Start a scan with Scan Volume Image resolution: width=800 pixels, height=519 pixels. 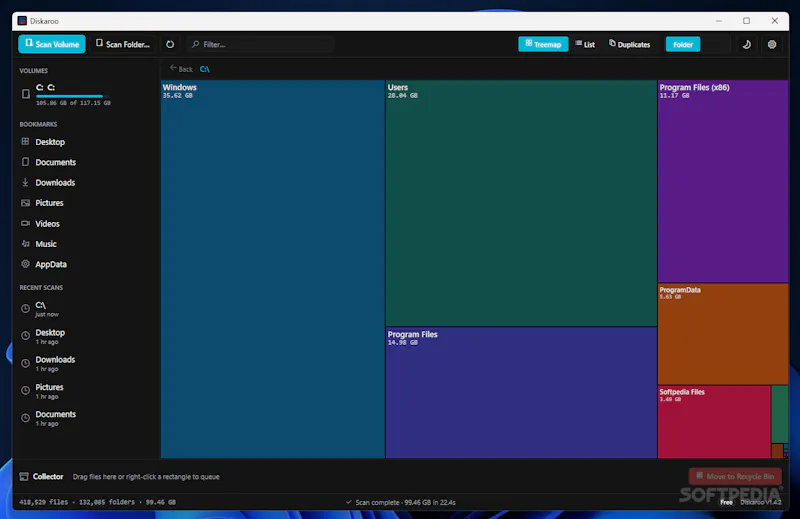tap(52, 44)
